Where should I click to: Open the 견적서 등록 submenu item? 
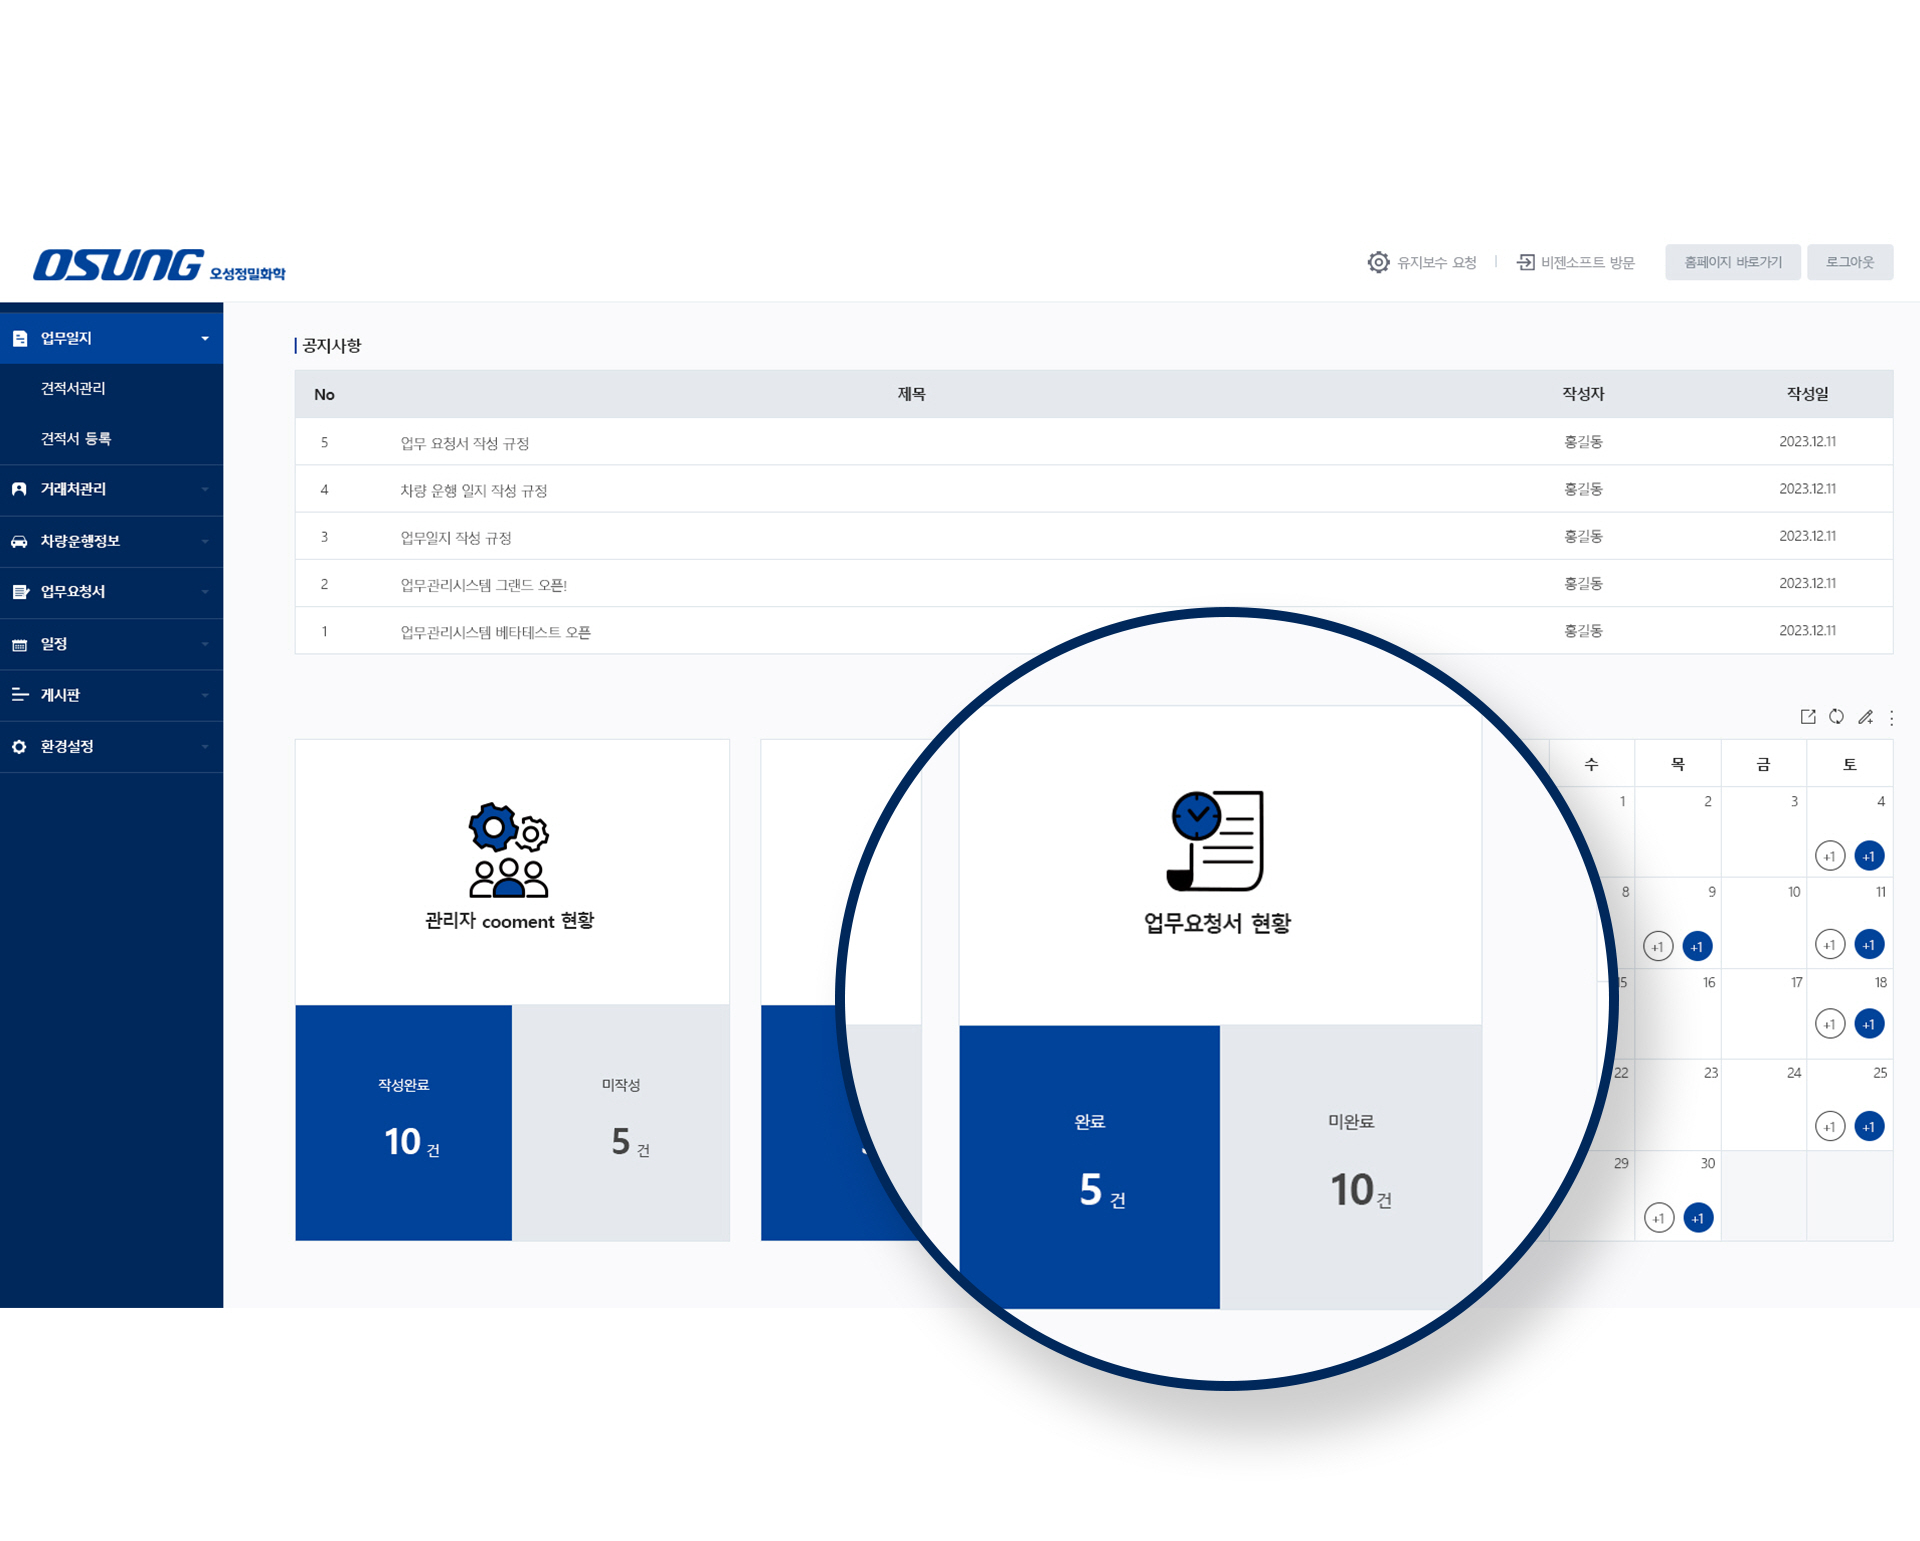[76, 438]
